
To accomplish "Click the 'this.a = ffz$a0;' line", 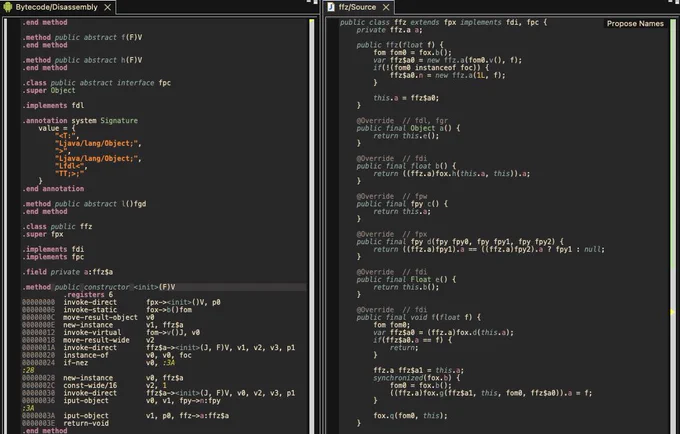I will click(x=406, y=98).
